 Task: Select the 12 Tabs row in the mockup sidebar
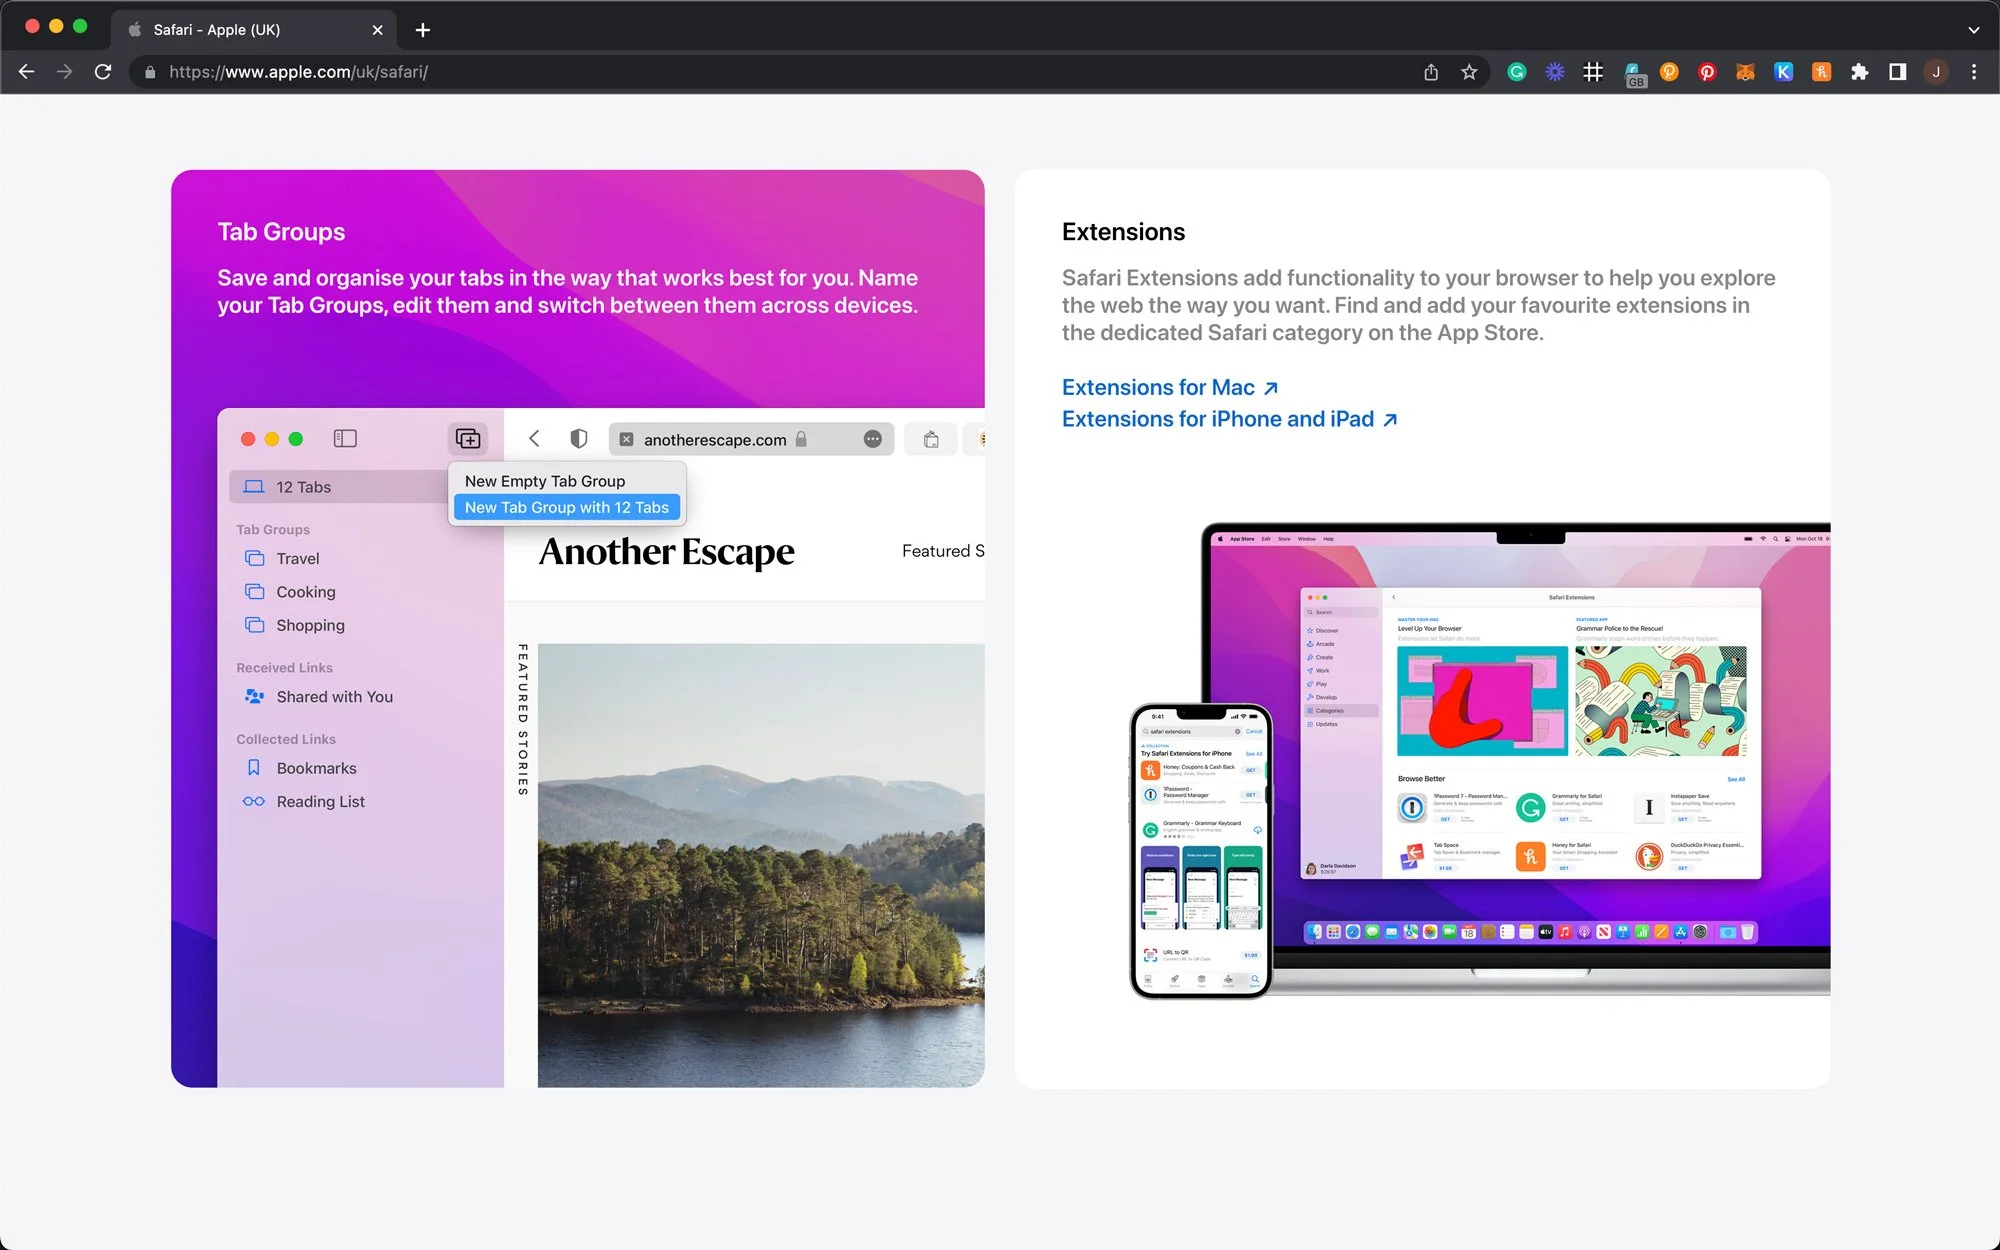[339, 487]
